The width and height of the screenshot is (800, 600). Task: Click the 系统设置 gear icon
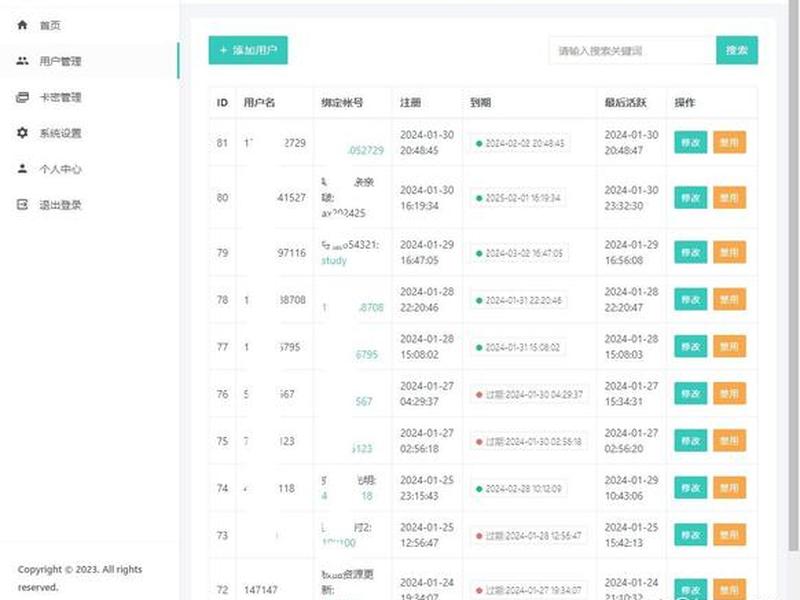[22, 133]
